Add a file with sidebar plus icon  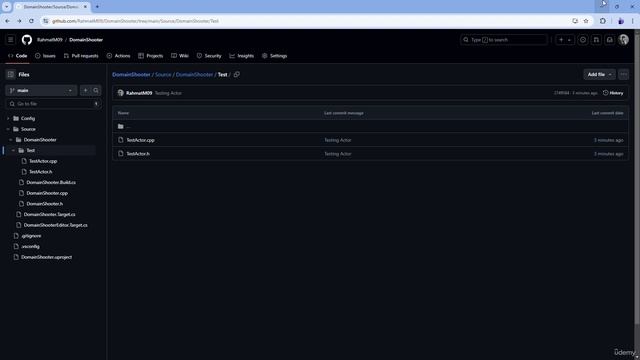(x=85, y=90)
